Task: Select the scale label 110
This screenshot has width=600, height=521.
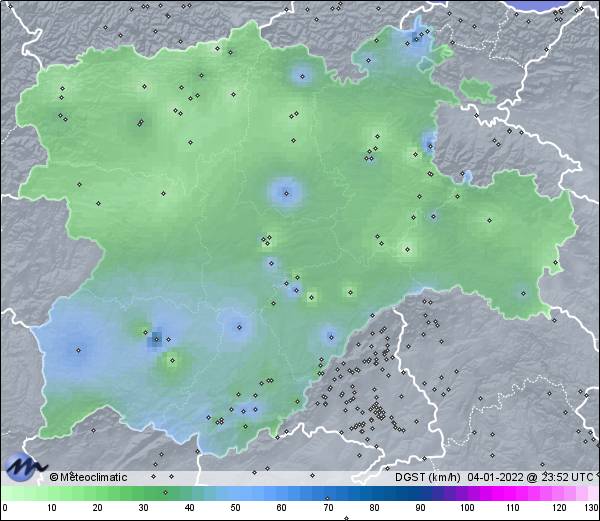Action: (x=513, y=508)
